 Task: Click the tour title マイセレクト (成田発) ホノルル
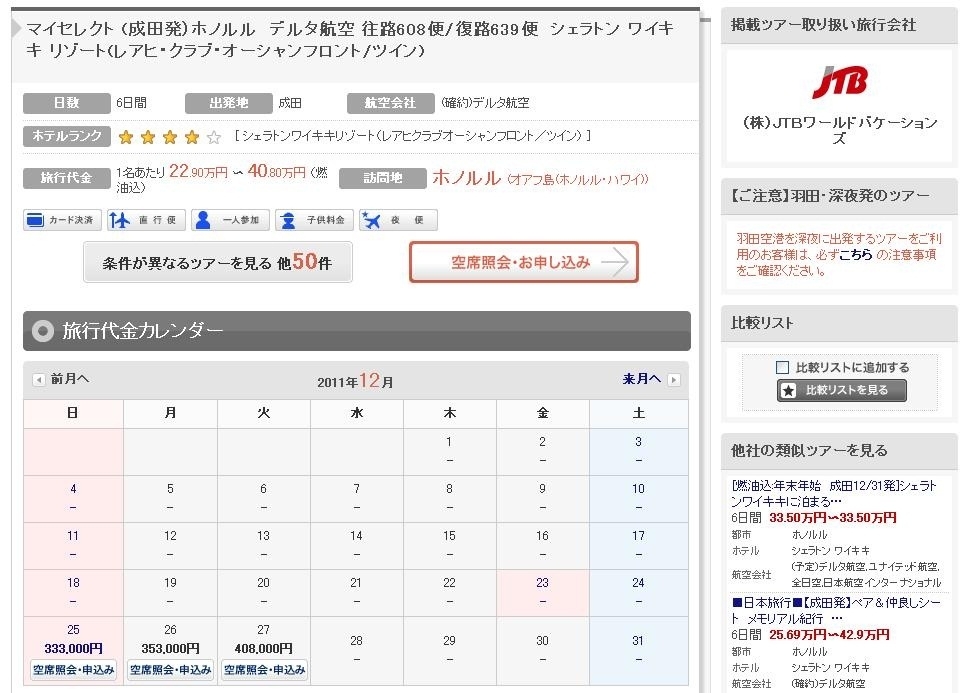click(x=350, y=39)
